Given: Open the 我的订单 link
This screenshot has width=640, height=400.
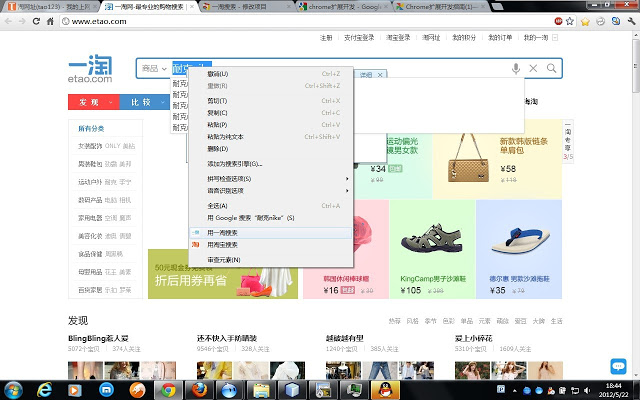Looking at the screenshot, I should point(500,38).
